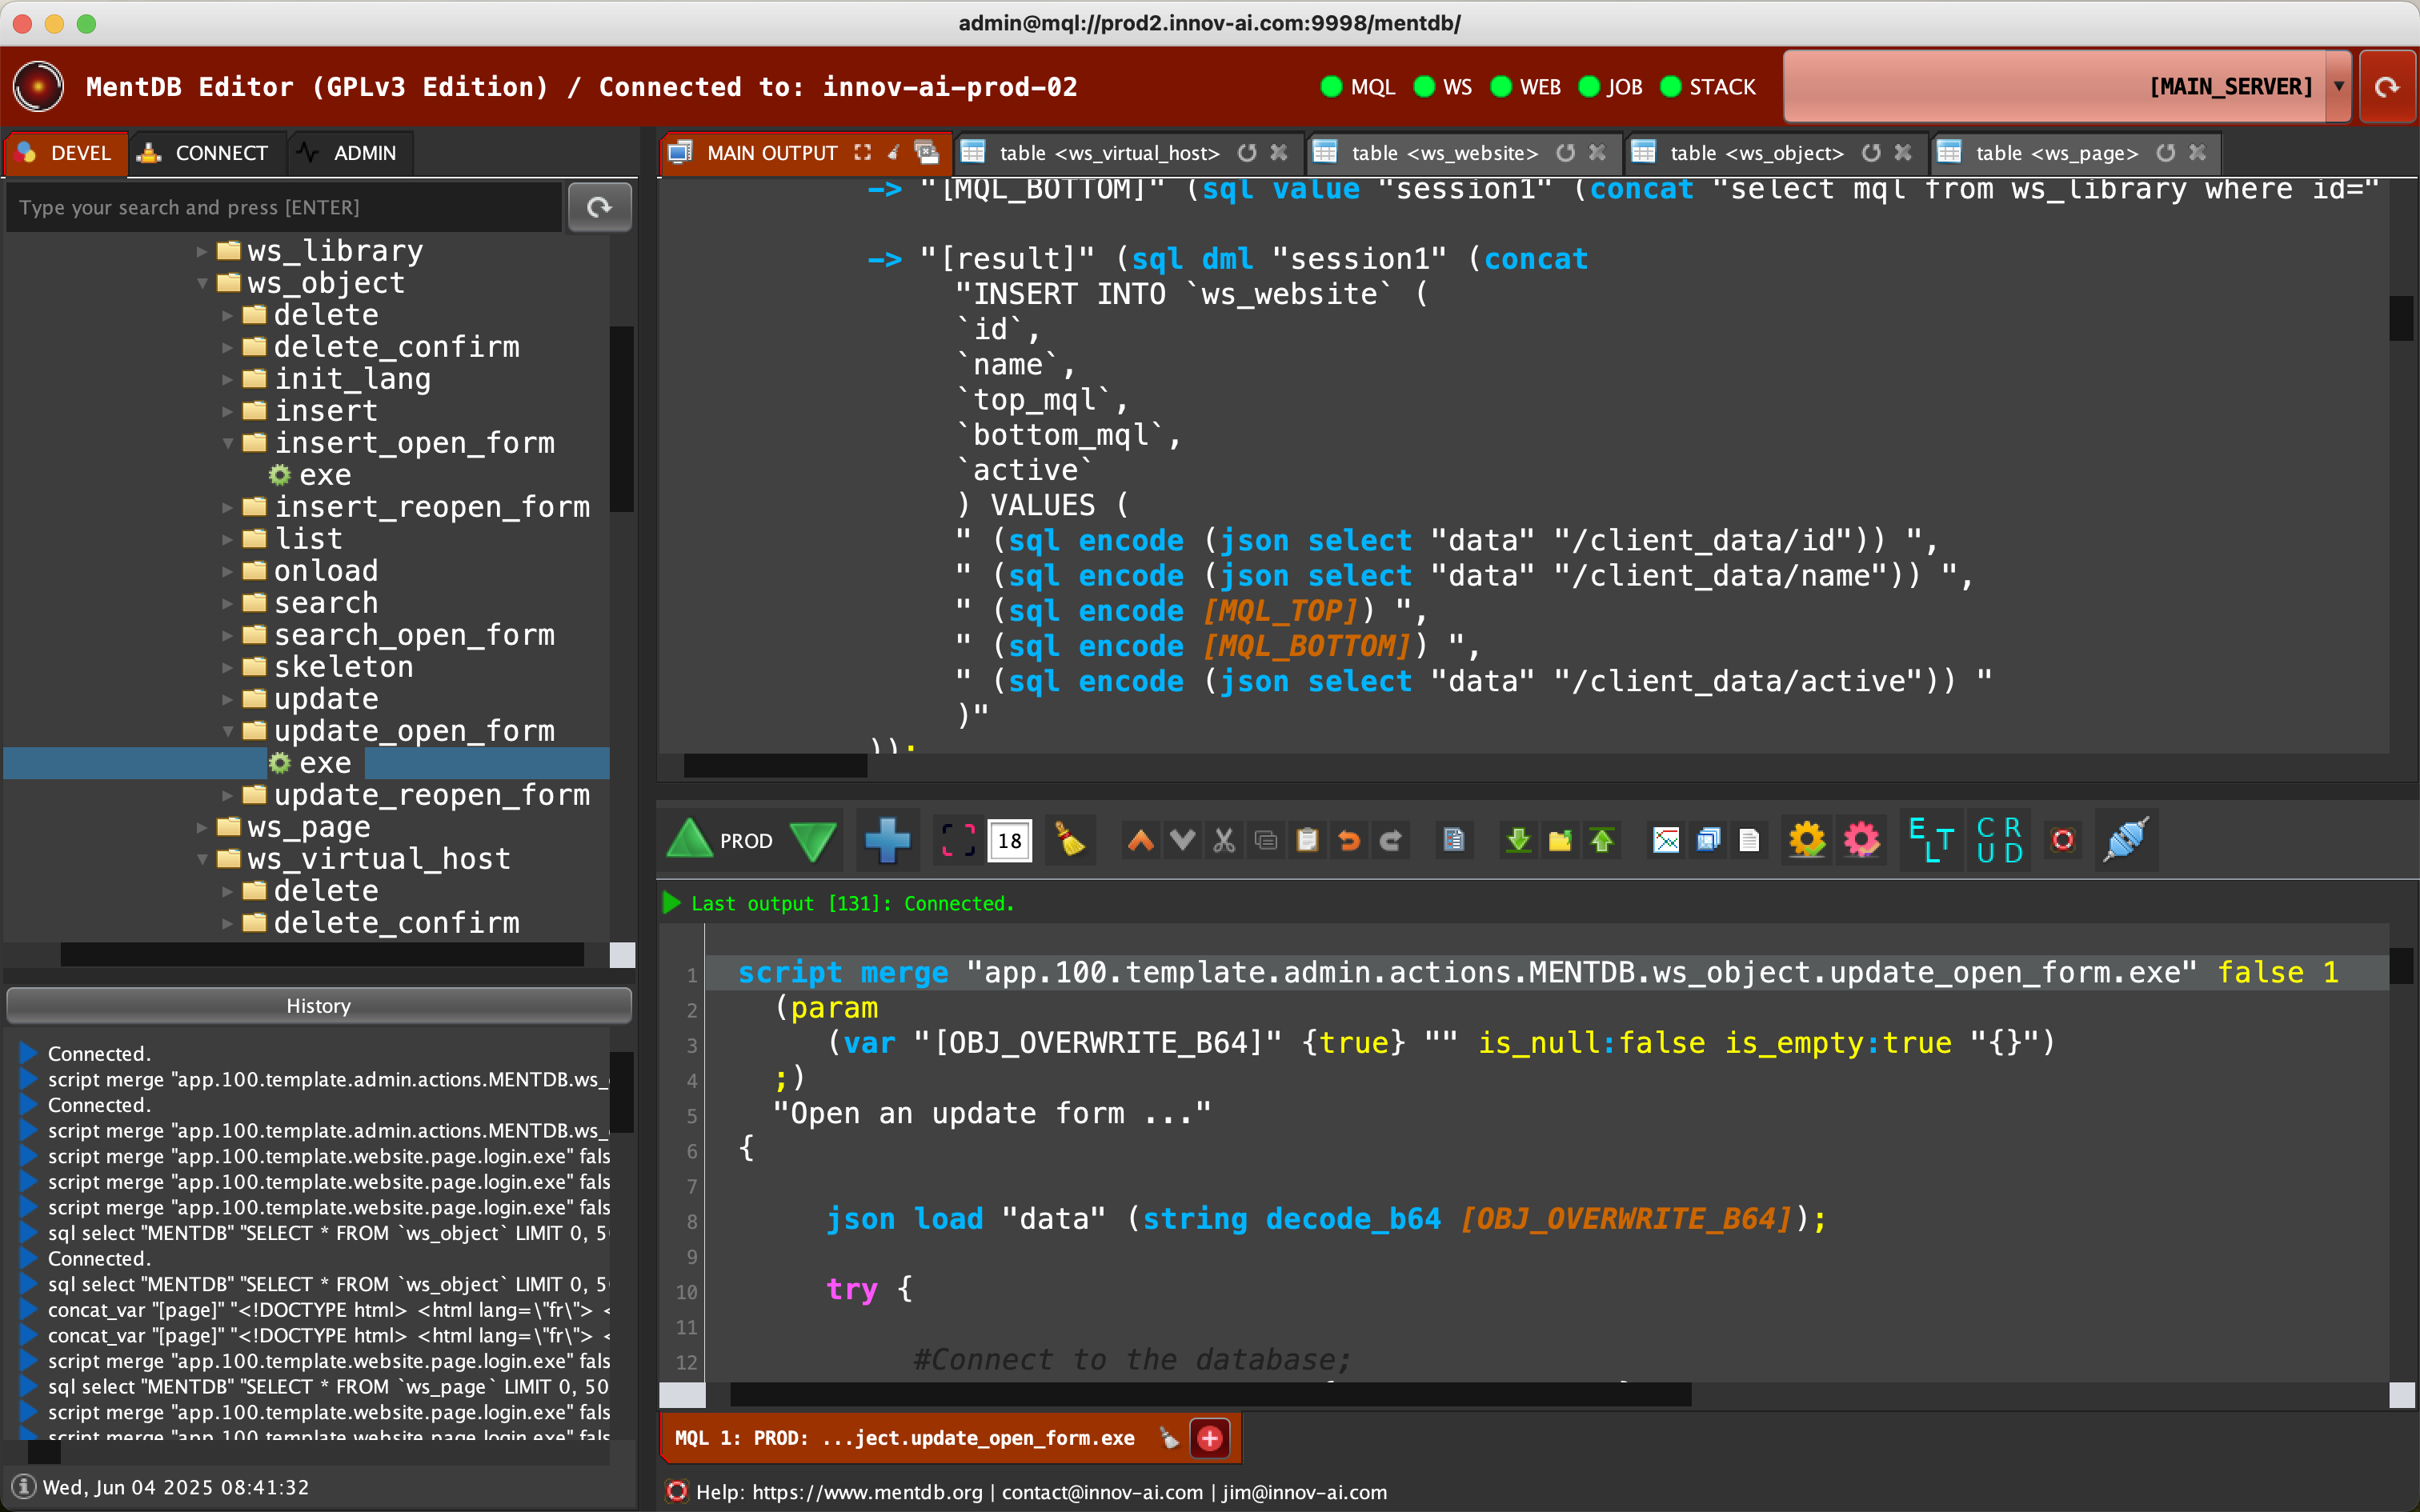Click the scissors cut icon
Screen dimensions: 2420x1512
point(1224,840)
